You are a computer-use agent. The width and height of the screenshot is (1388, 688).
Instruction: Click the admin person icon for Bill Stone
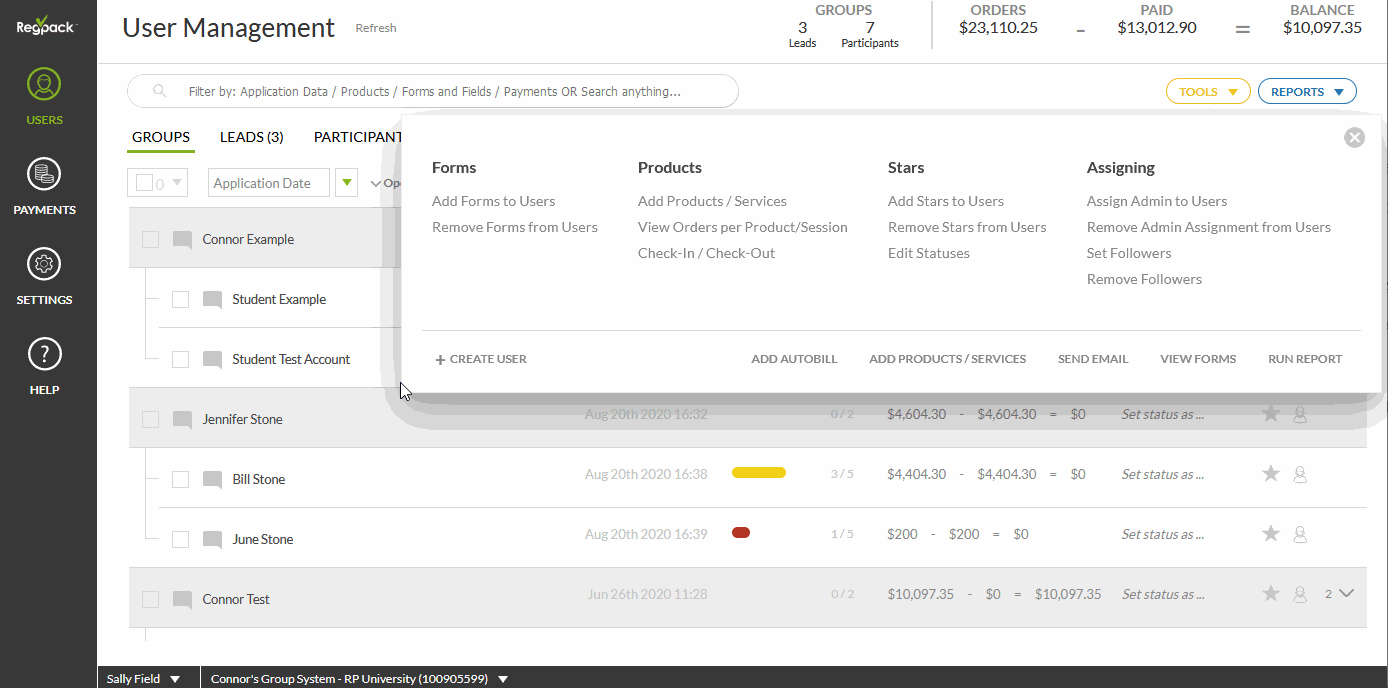[1300, 473]
